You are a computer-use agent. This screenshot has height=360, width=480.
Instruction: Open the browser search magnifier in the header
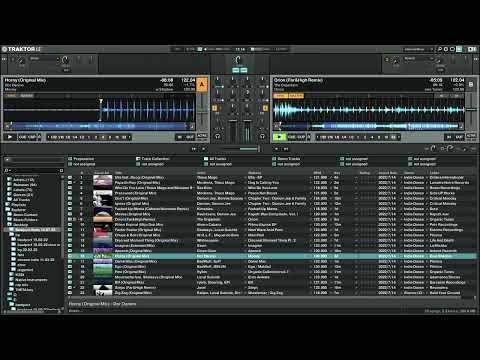coord(440,49)
